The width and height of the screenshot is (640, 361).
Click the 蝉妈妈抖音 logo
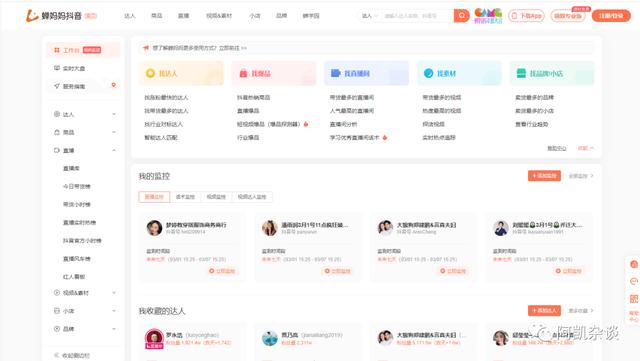(x=54, y=16)
